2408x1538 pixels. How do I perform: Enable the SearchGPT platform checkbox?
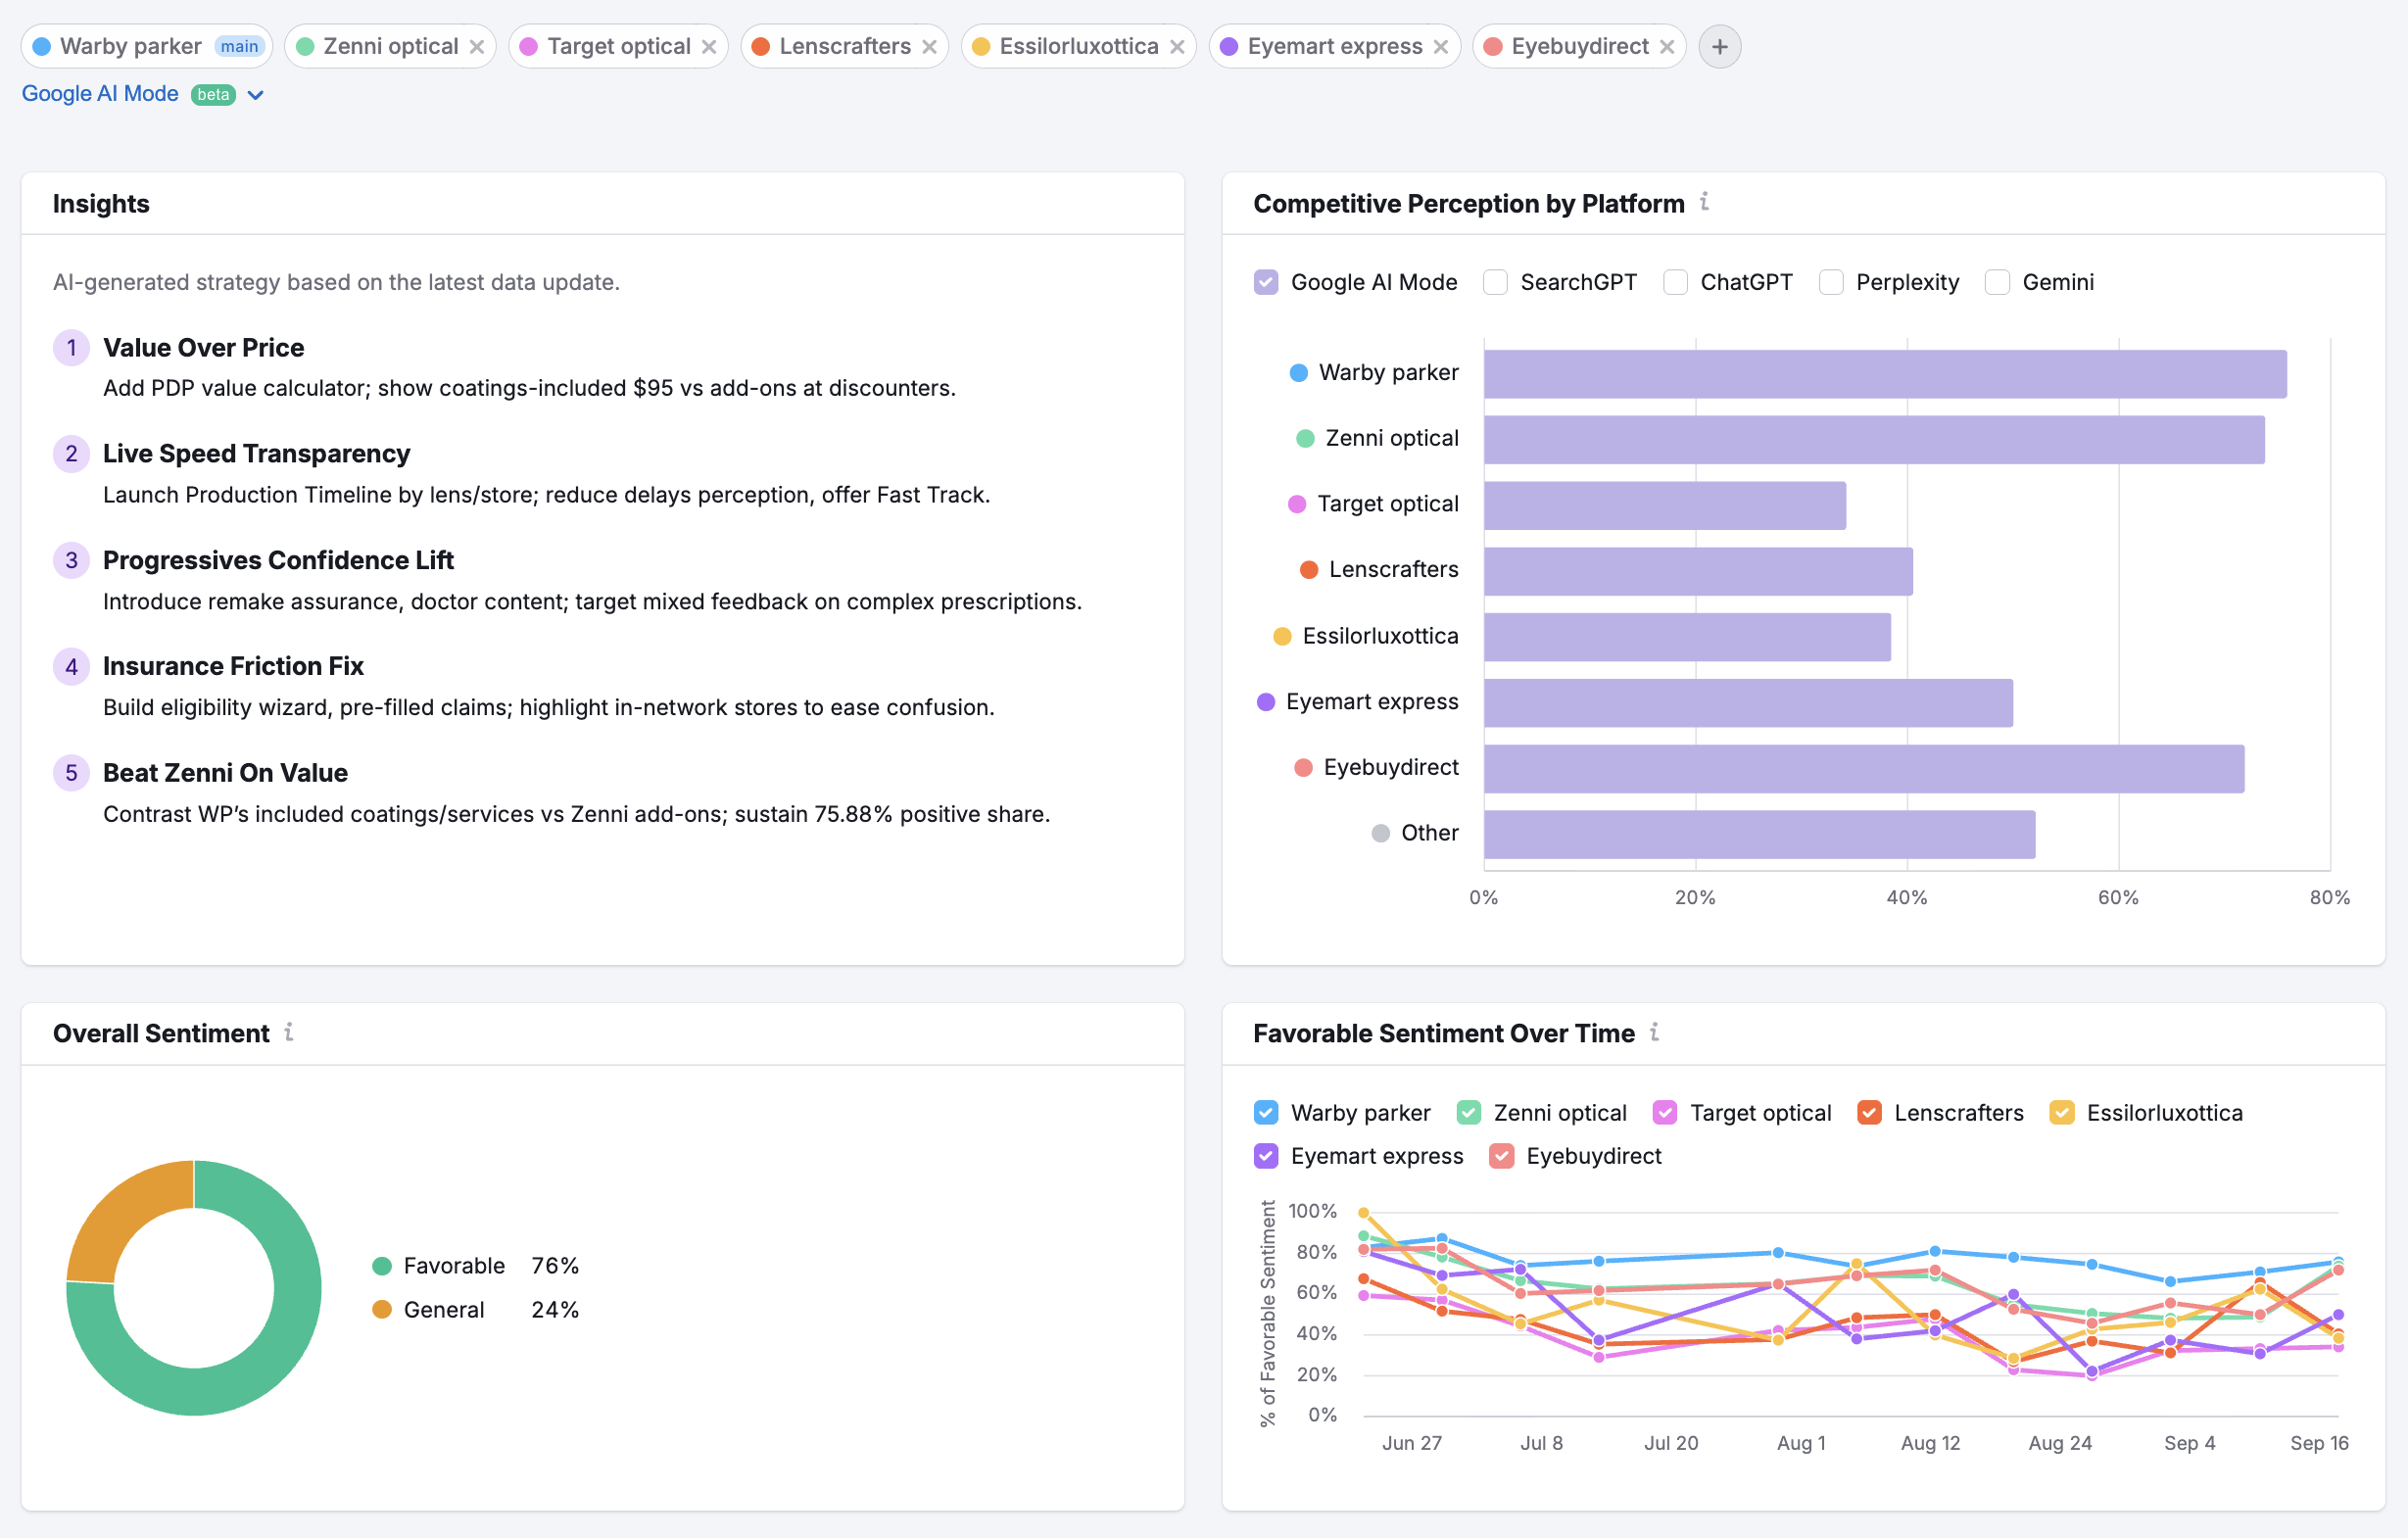[x=1495, y=282]
